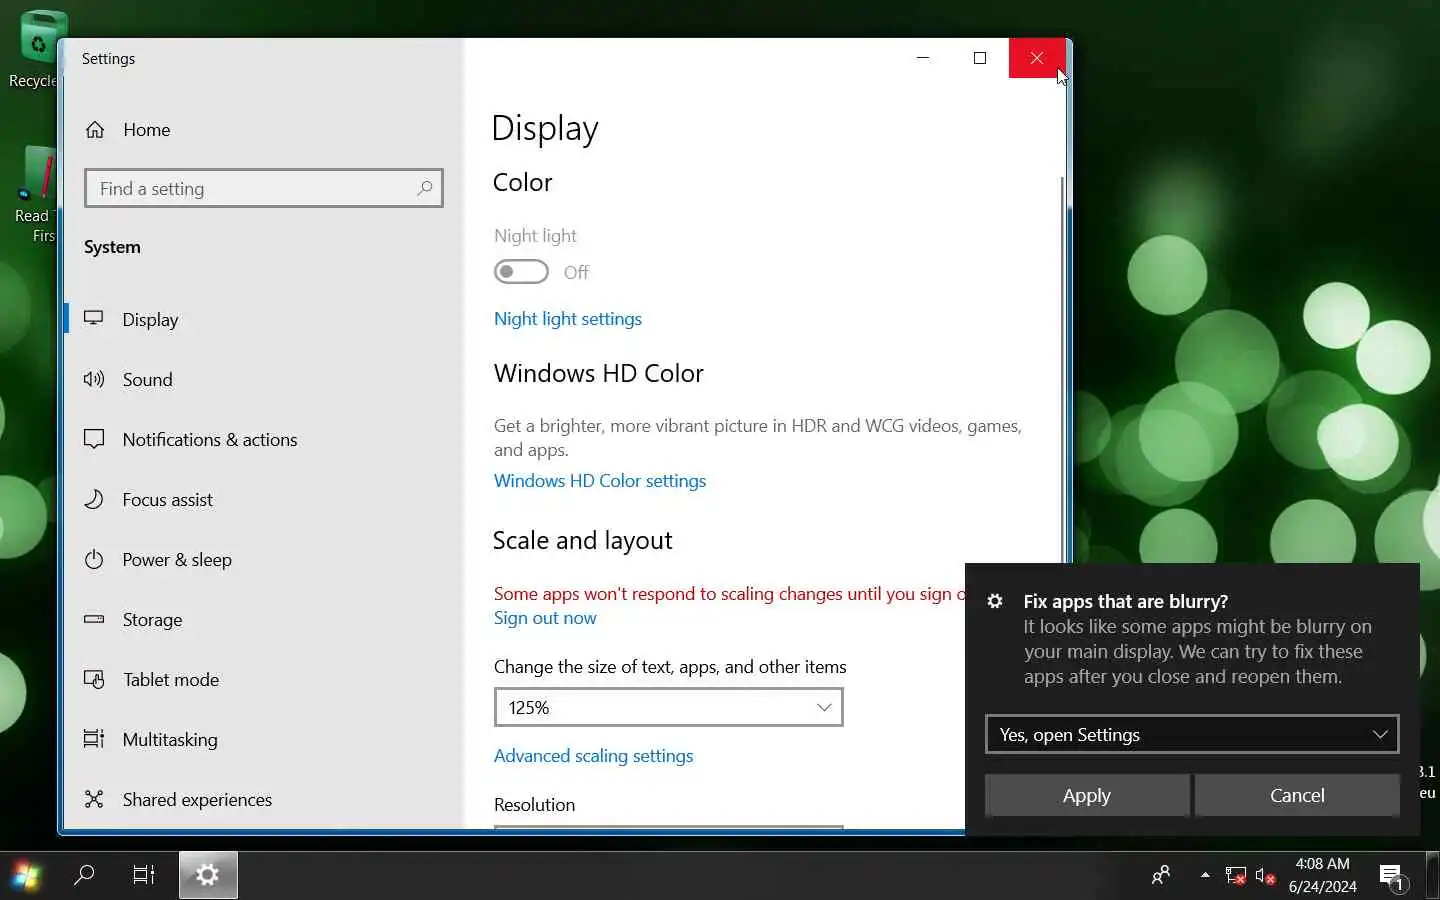Click the Focus assist moon icon
The image size is (1440, 900).
pyautogui.click(x=94, y=499)
